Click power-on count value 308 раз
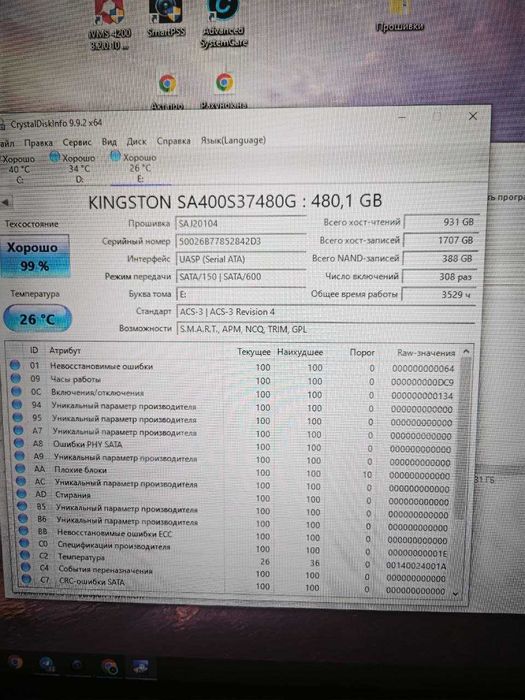The width and height of the screenshot is (525, 700). coord(439,276)
